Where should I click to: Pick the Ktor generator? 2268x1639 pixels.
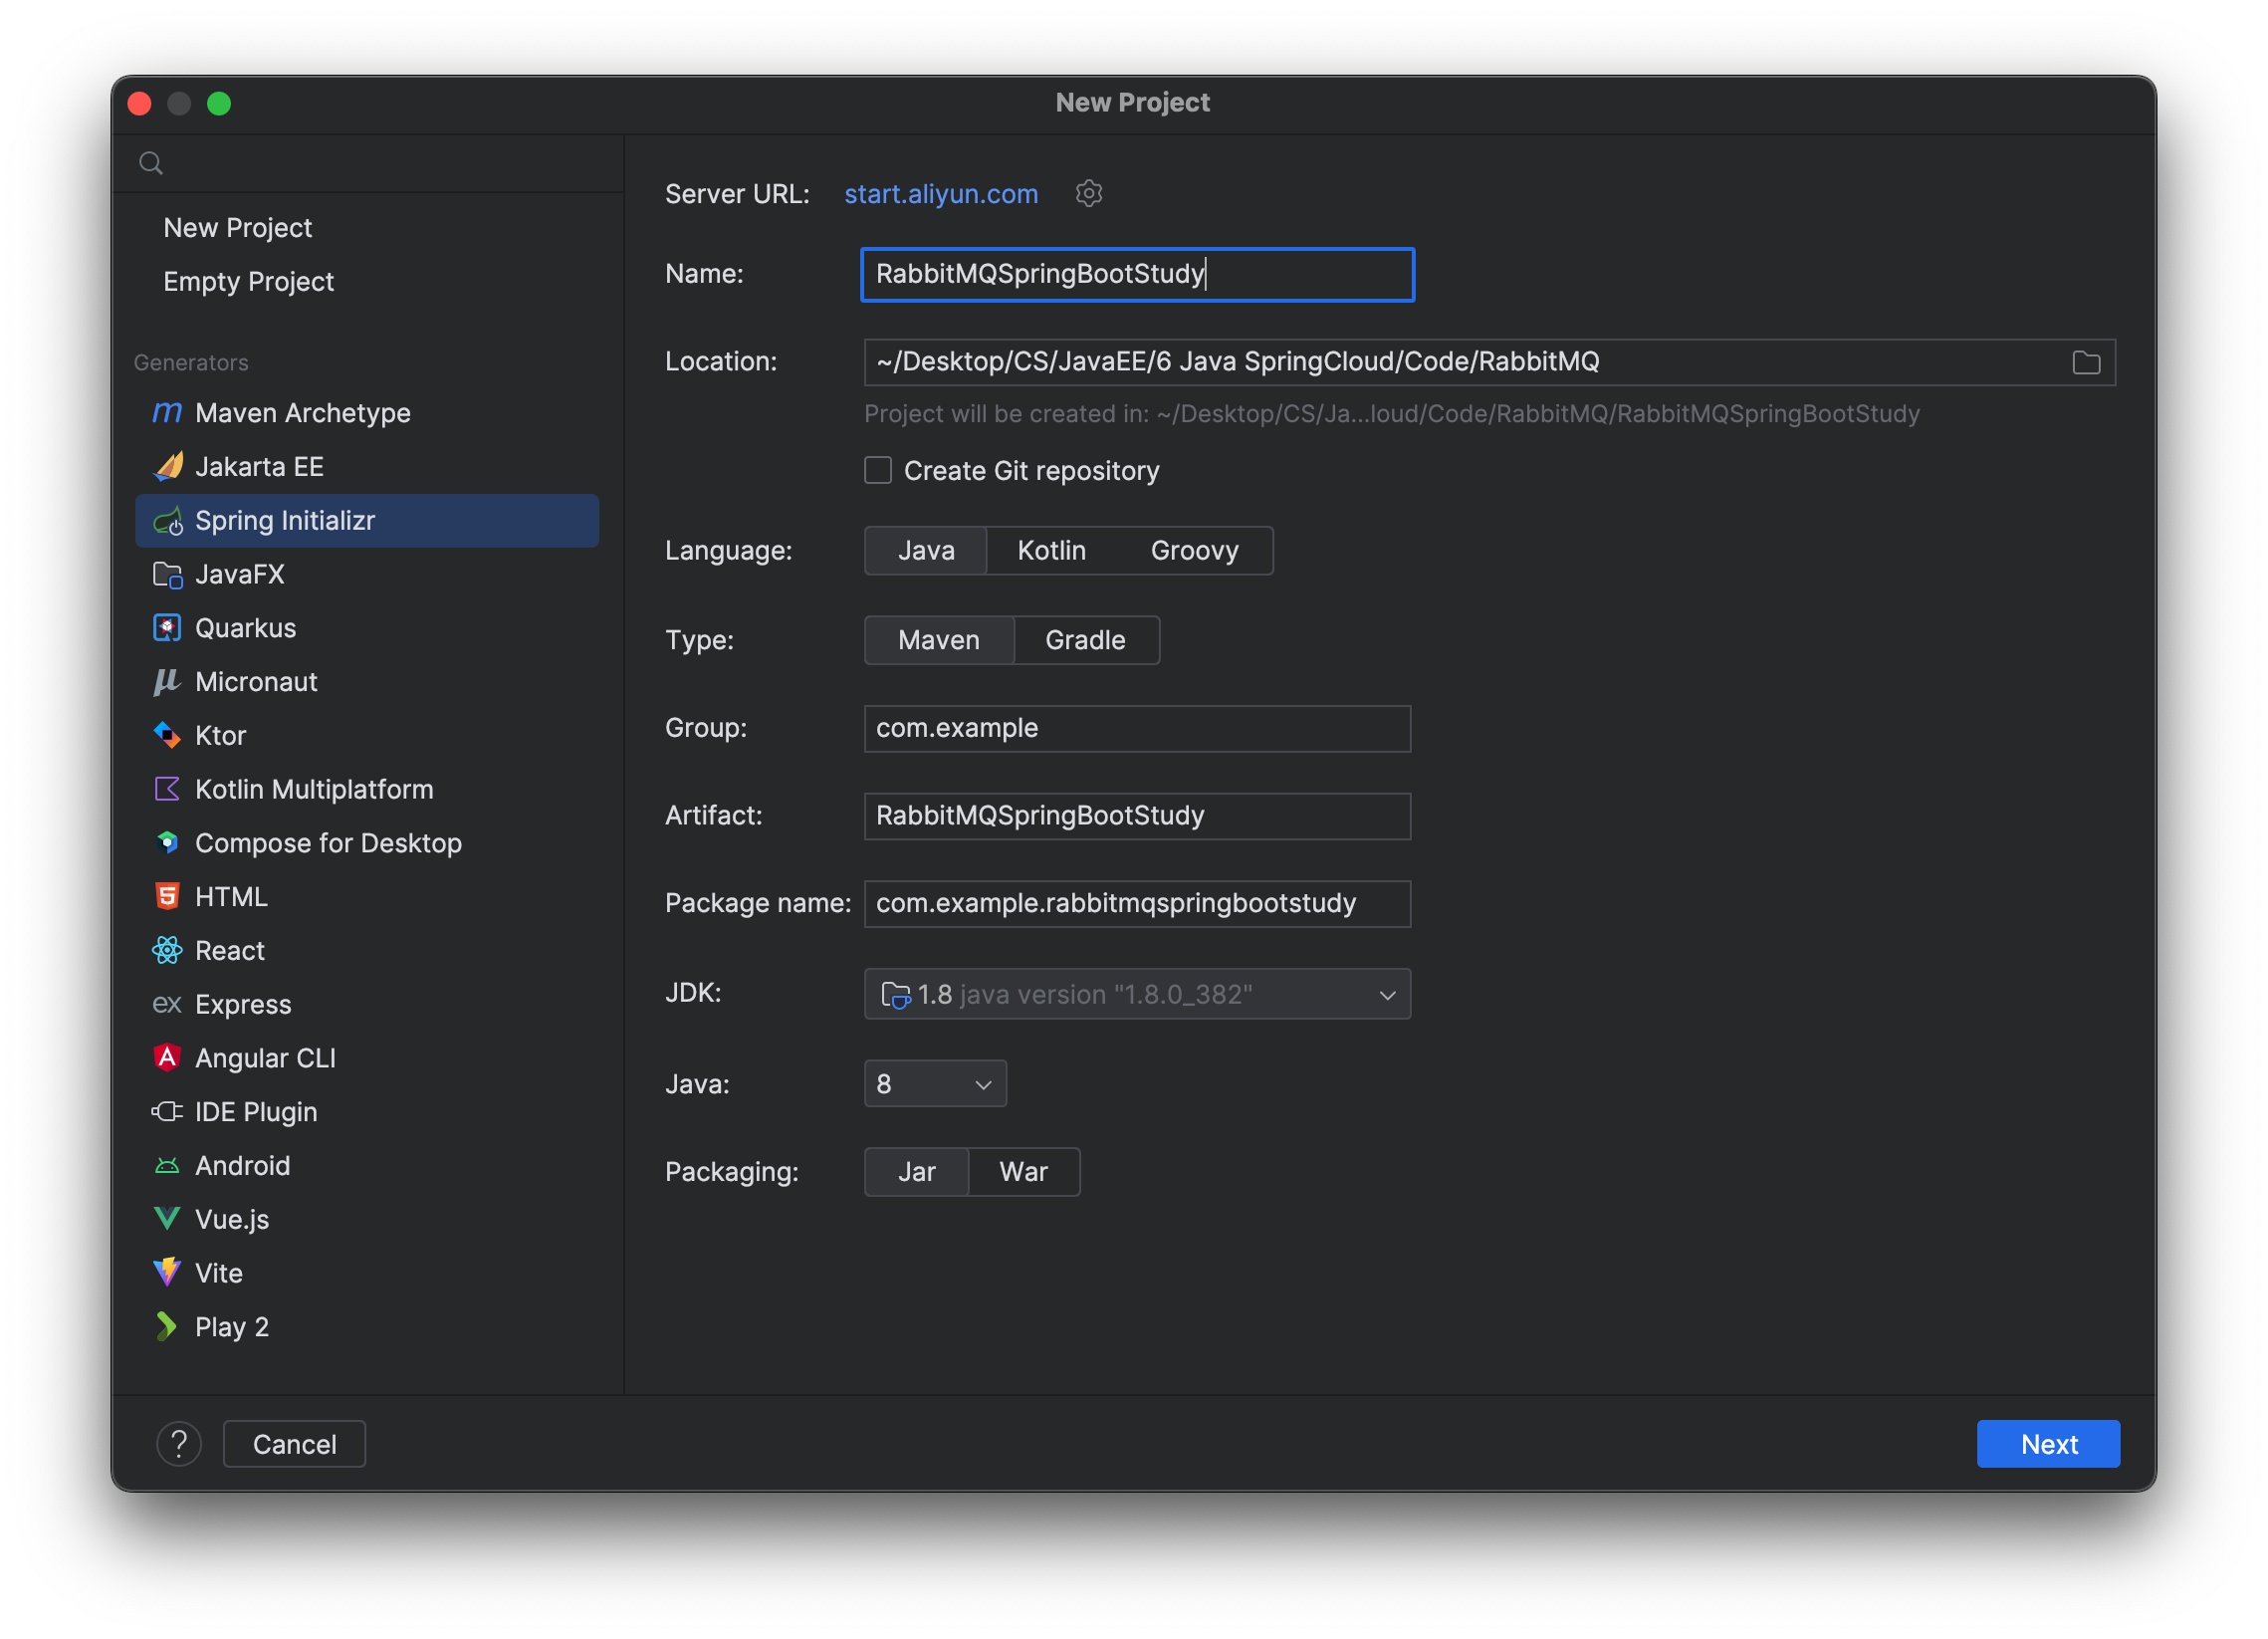click(220, 736)
